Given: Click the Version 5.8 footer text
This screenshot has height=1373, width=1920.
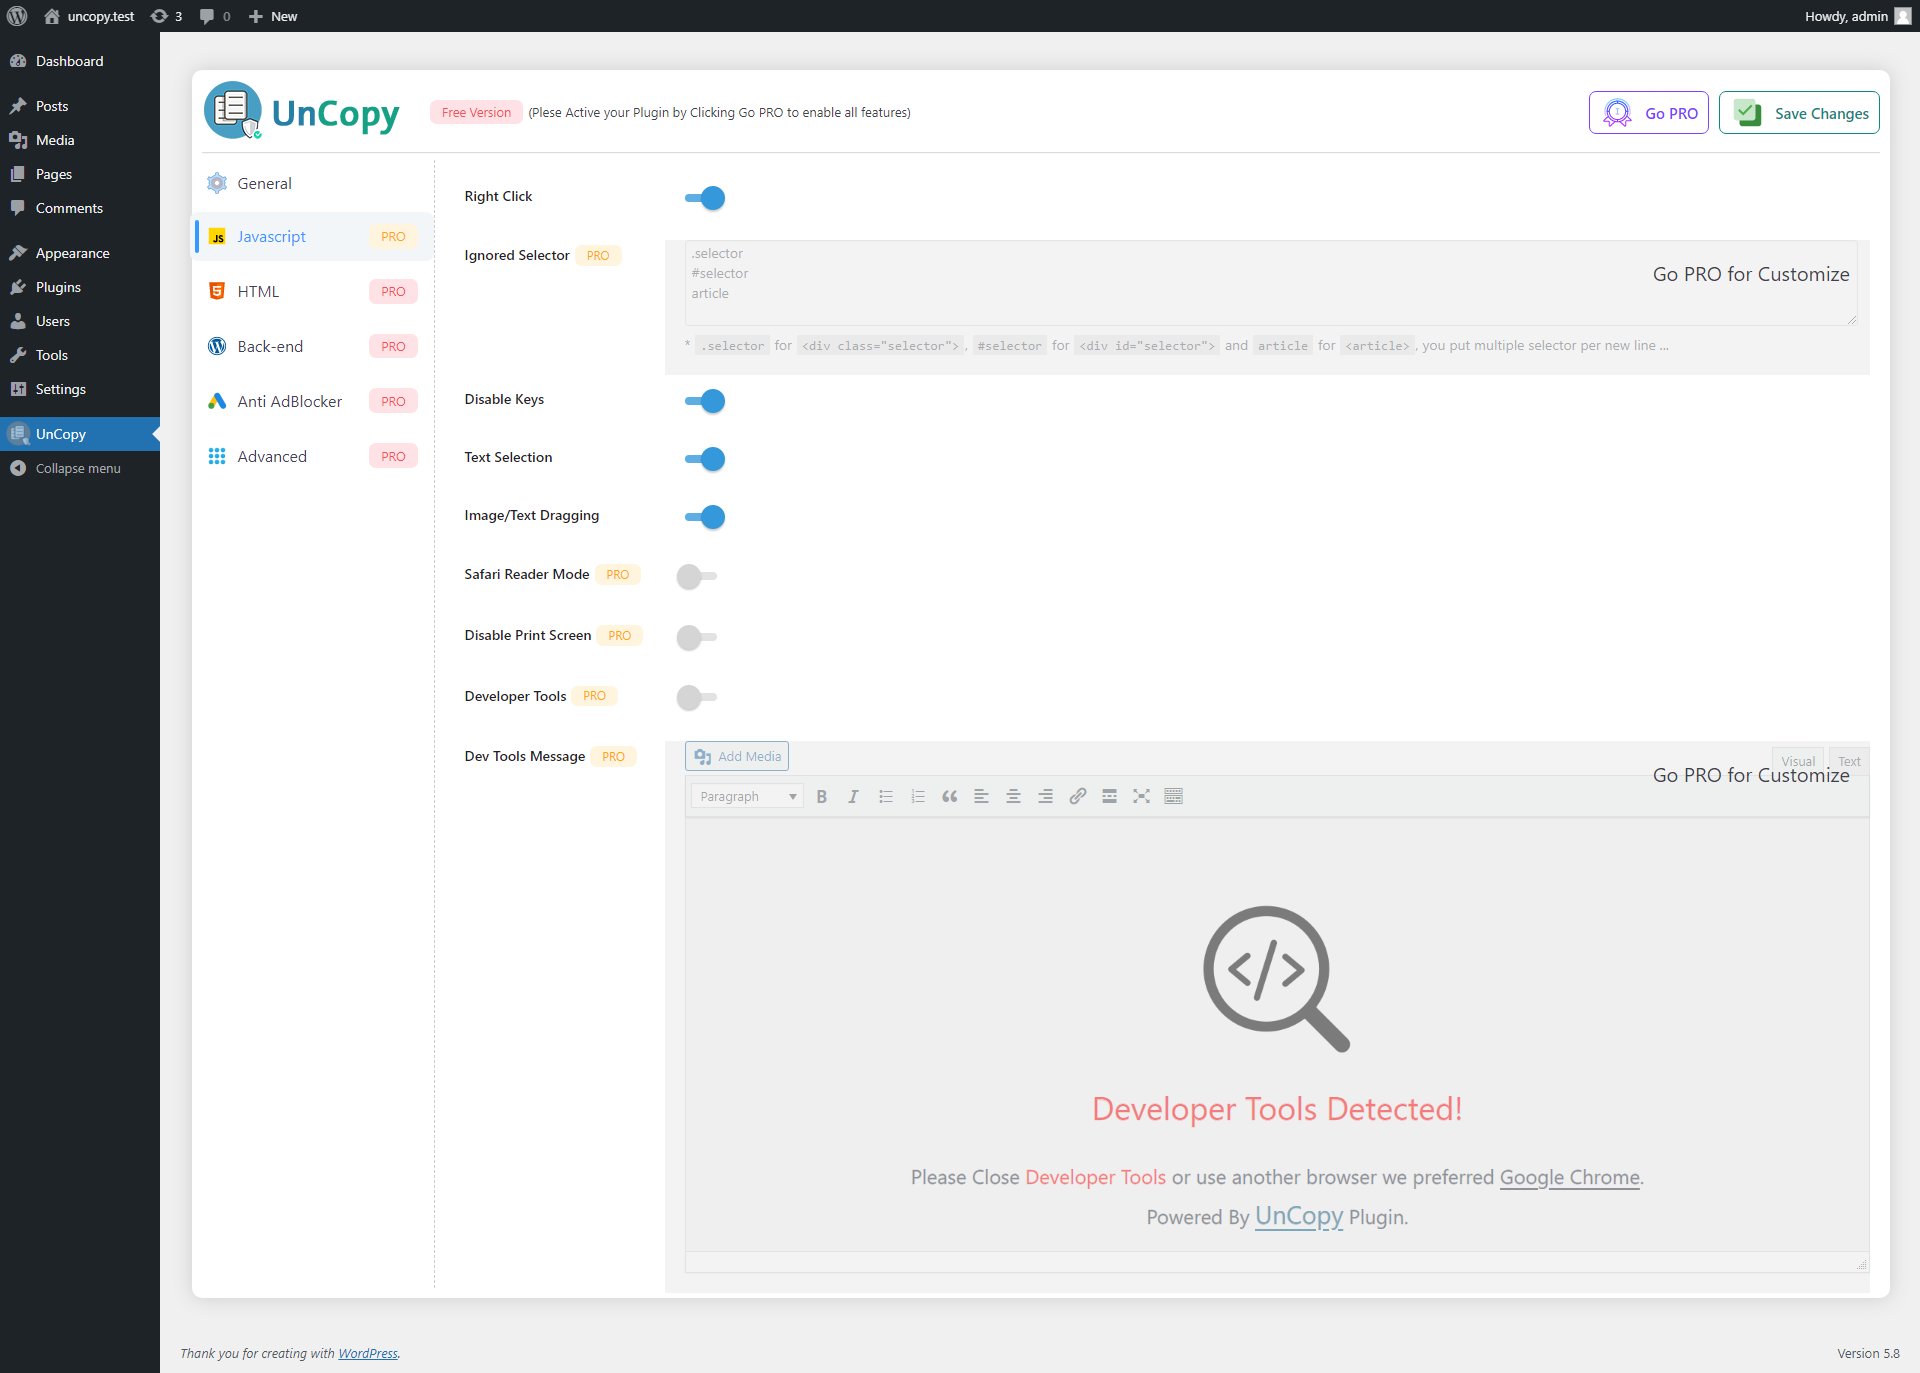Looking at the screenshot, I should (x=1868, y=1353).
